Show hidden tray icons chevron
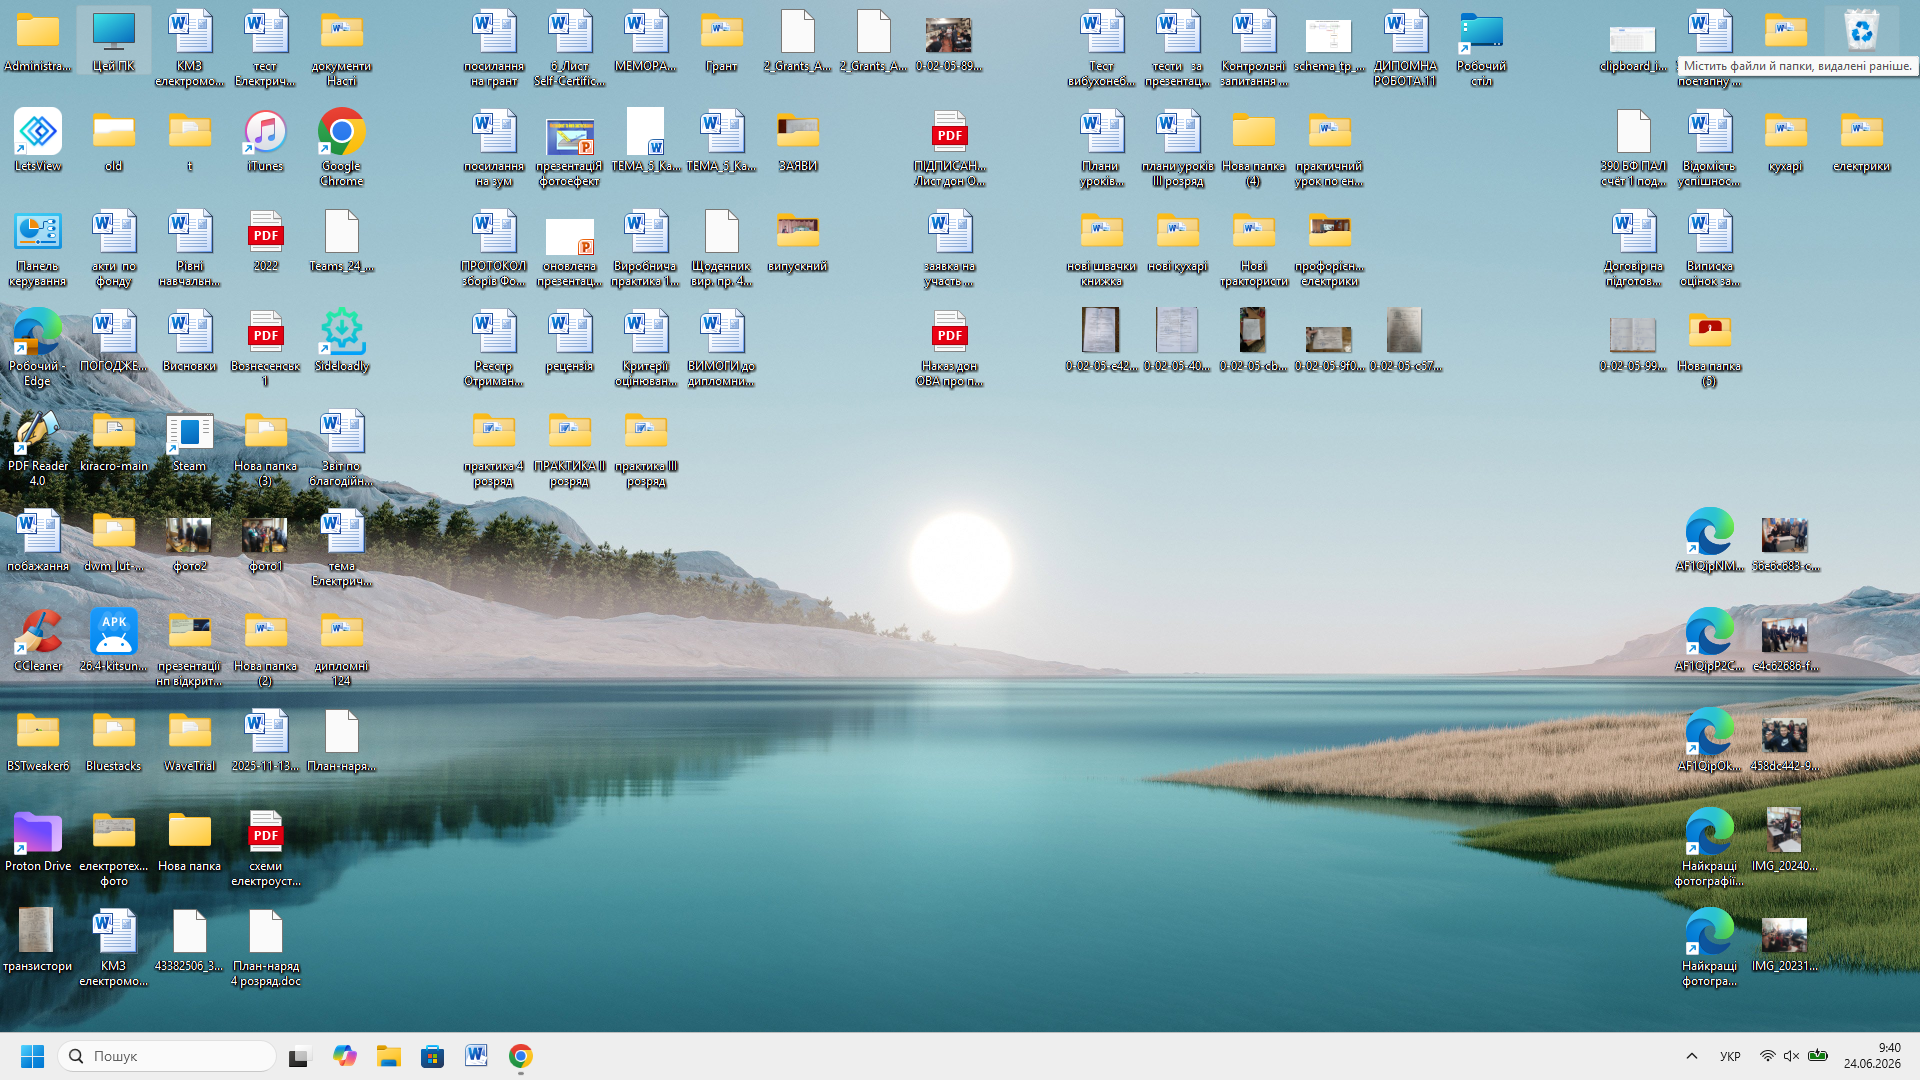The height and width of the screenshot is (1080, 1920). [x=1692, y=1056]
